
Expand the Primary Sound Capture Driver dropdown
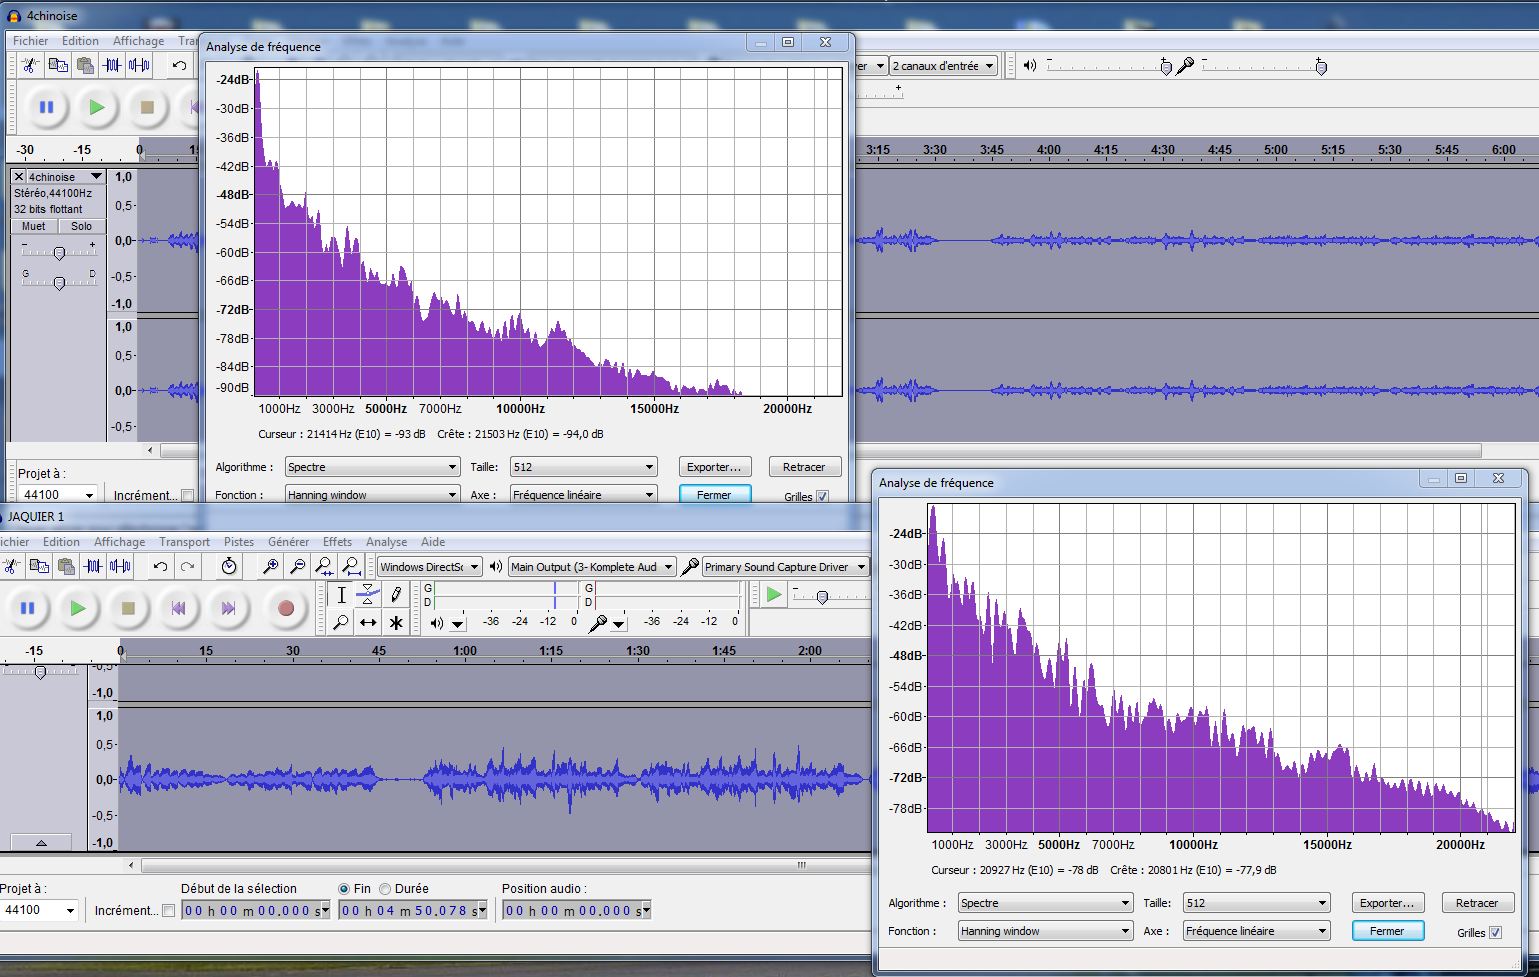tap(785, 567)
